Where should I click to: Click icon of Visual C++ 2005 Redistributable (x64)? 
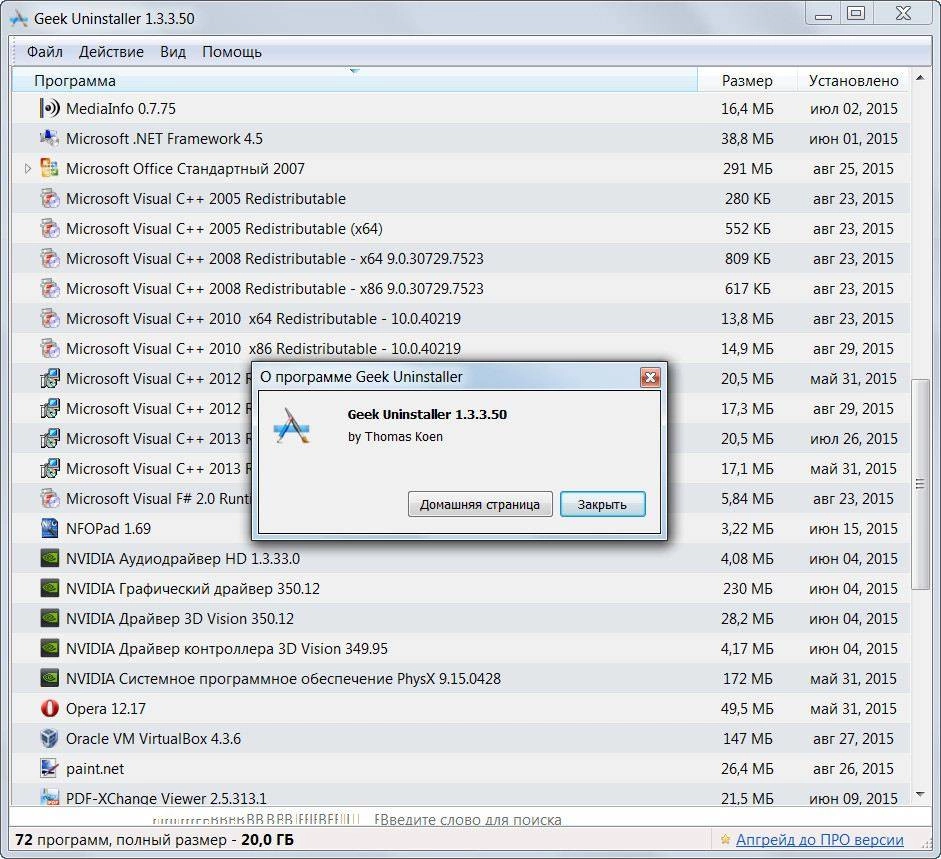point(50,229)
